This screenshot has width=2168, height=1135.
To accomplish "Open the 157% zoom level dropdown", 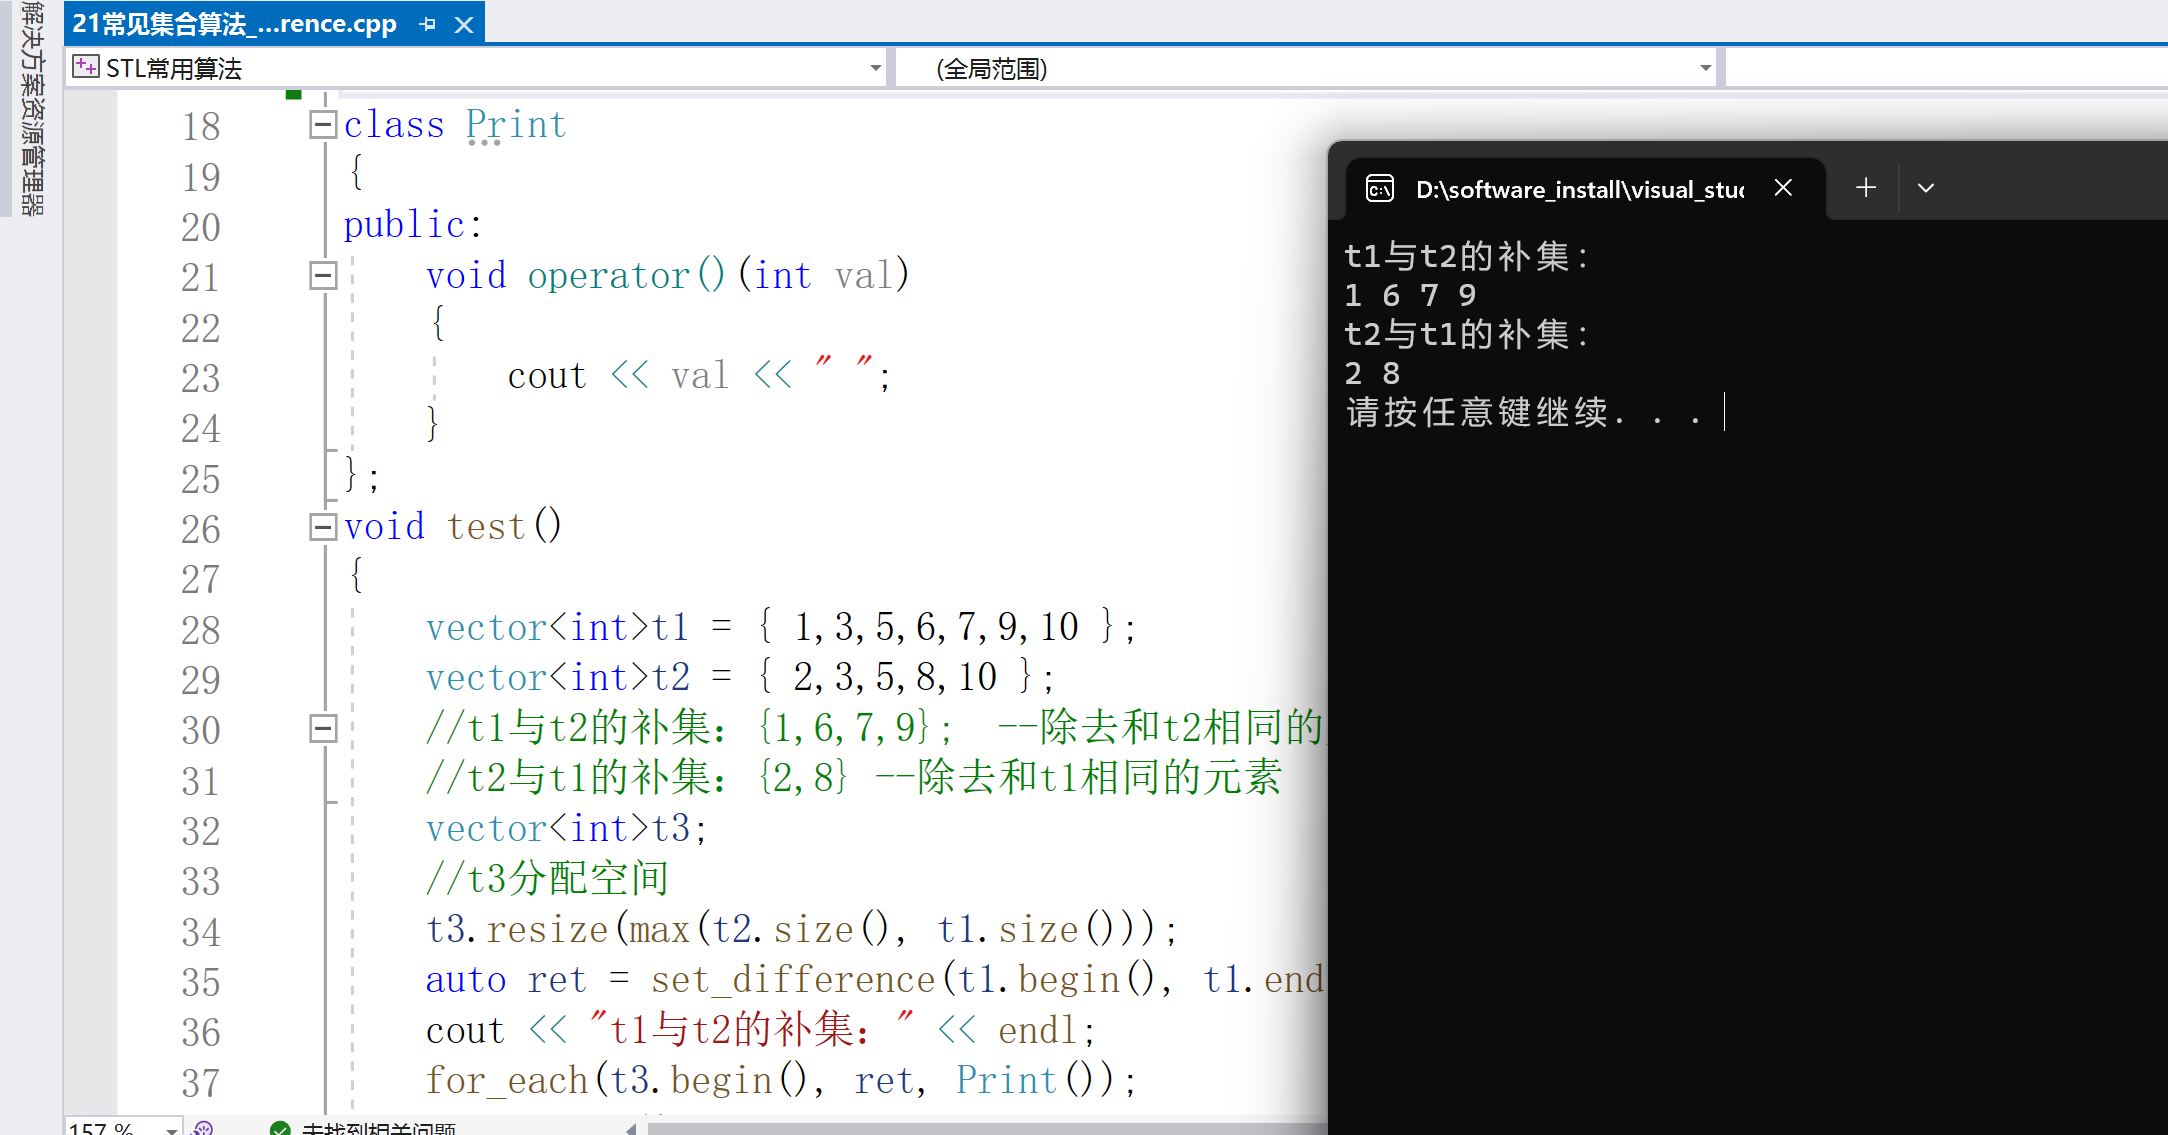I will 172,1129.
